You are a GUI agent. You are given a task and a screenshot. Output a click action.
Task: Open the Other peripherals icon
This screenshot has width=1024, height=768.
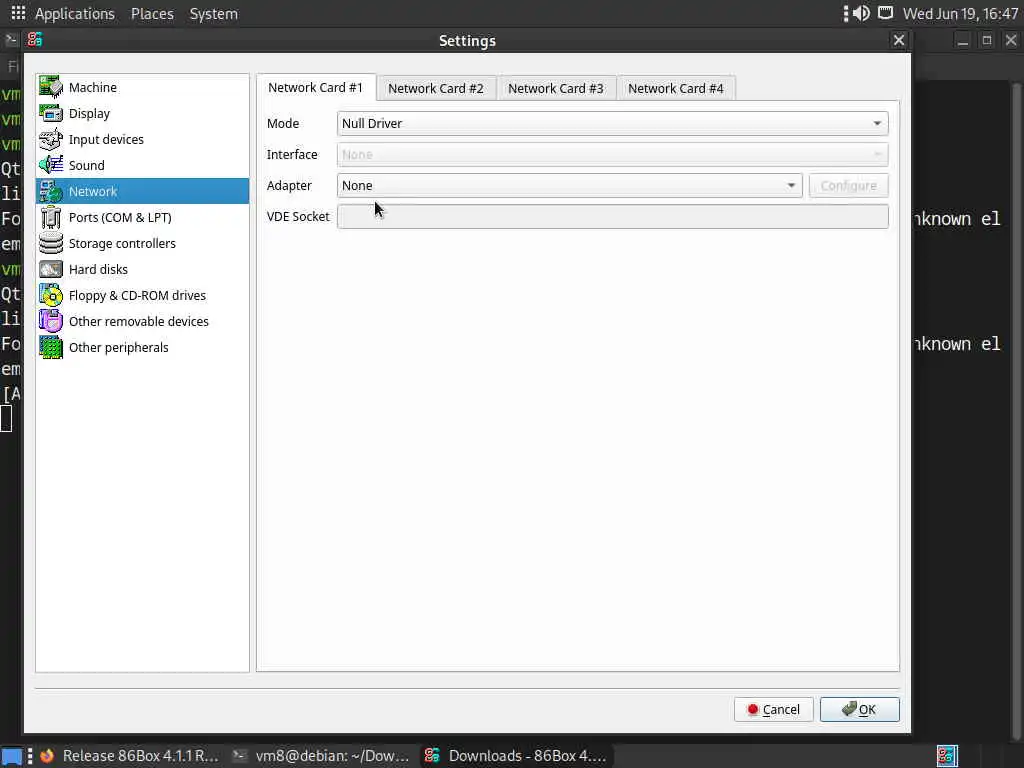click(51, 347)
